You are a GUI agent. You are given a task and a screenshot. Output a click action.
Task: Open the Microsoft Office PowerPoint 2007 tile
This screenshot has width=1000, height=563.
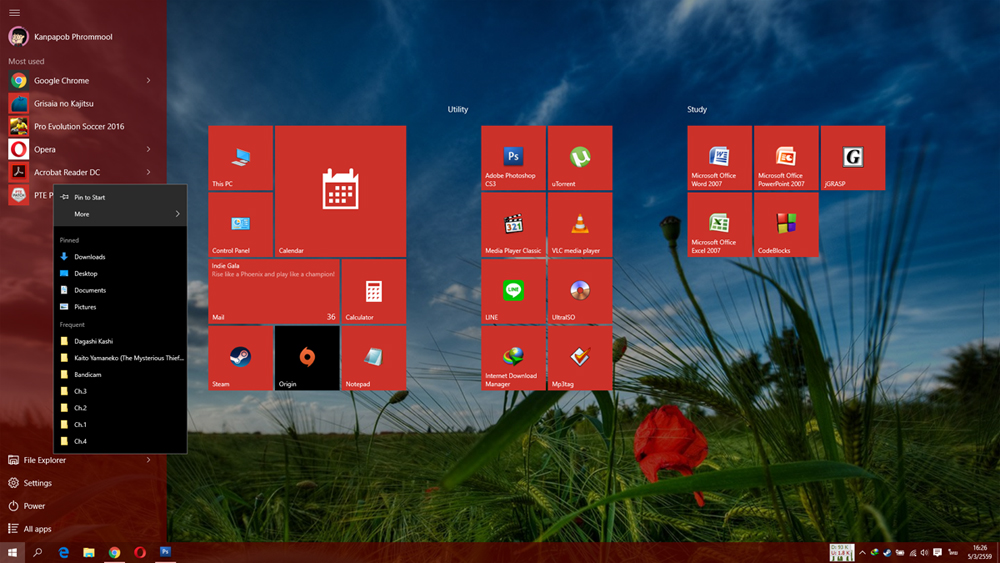coord(786,157)
